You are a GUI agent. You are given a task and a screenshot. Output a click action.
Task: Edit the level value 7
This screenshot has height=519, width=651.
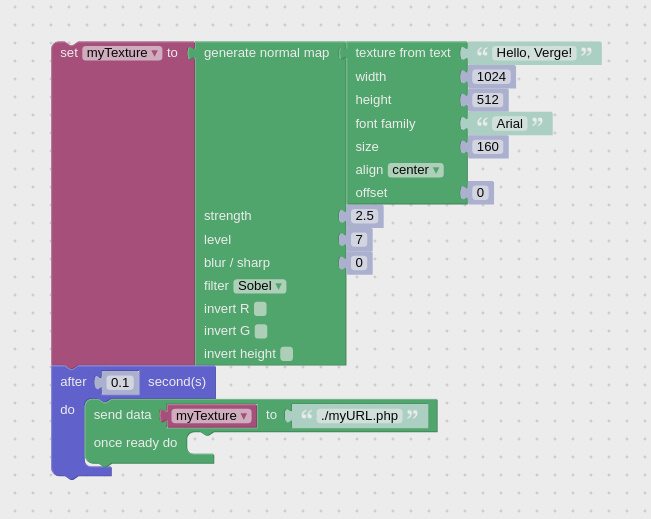point(359,240)
